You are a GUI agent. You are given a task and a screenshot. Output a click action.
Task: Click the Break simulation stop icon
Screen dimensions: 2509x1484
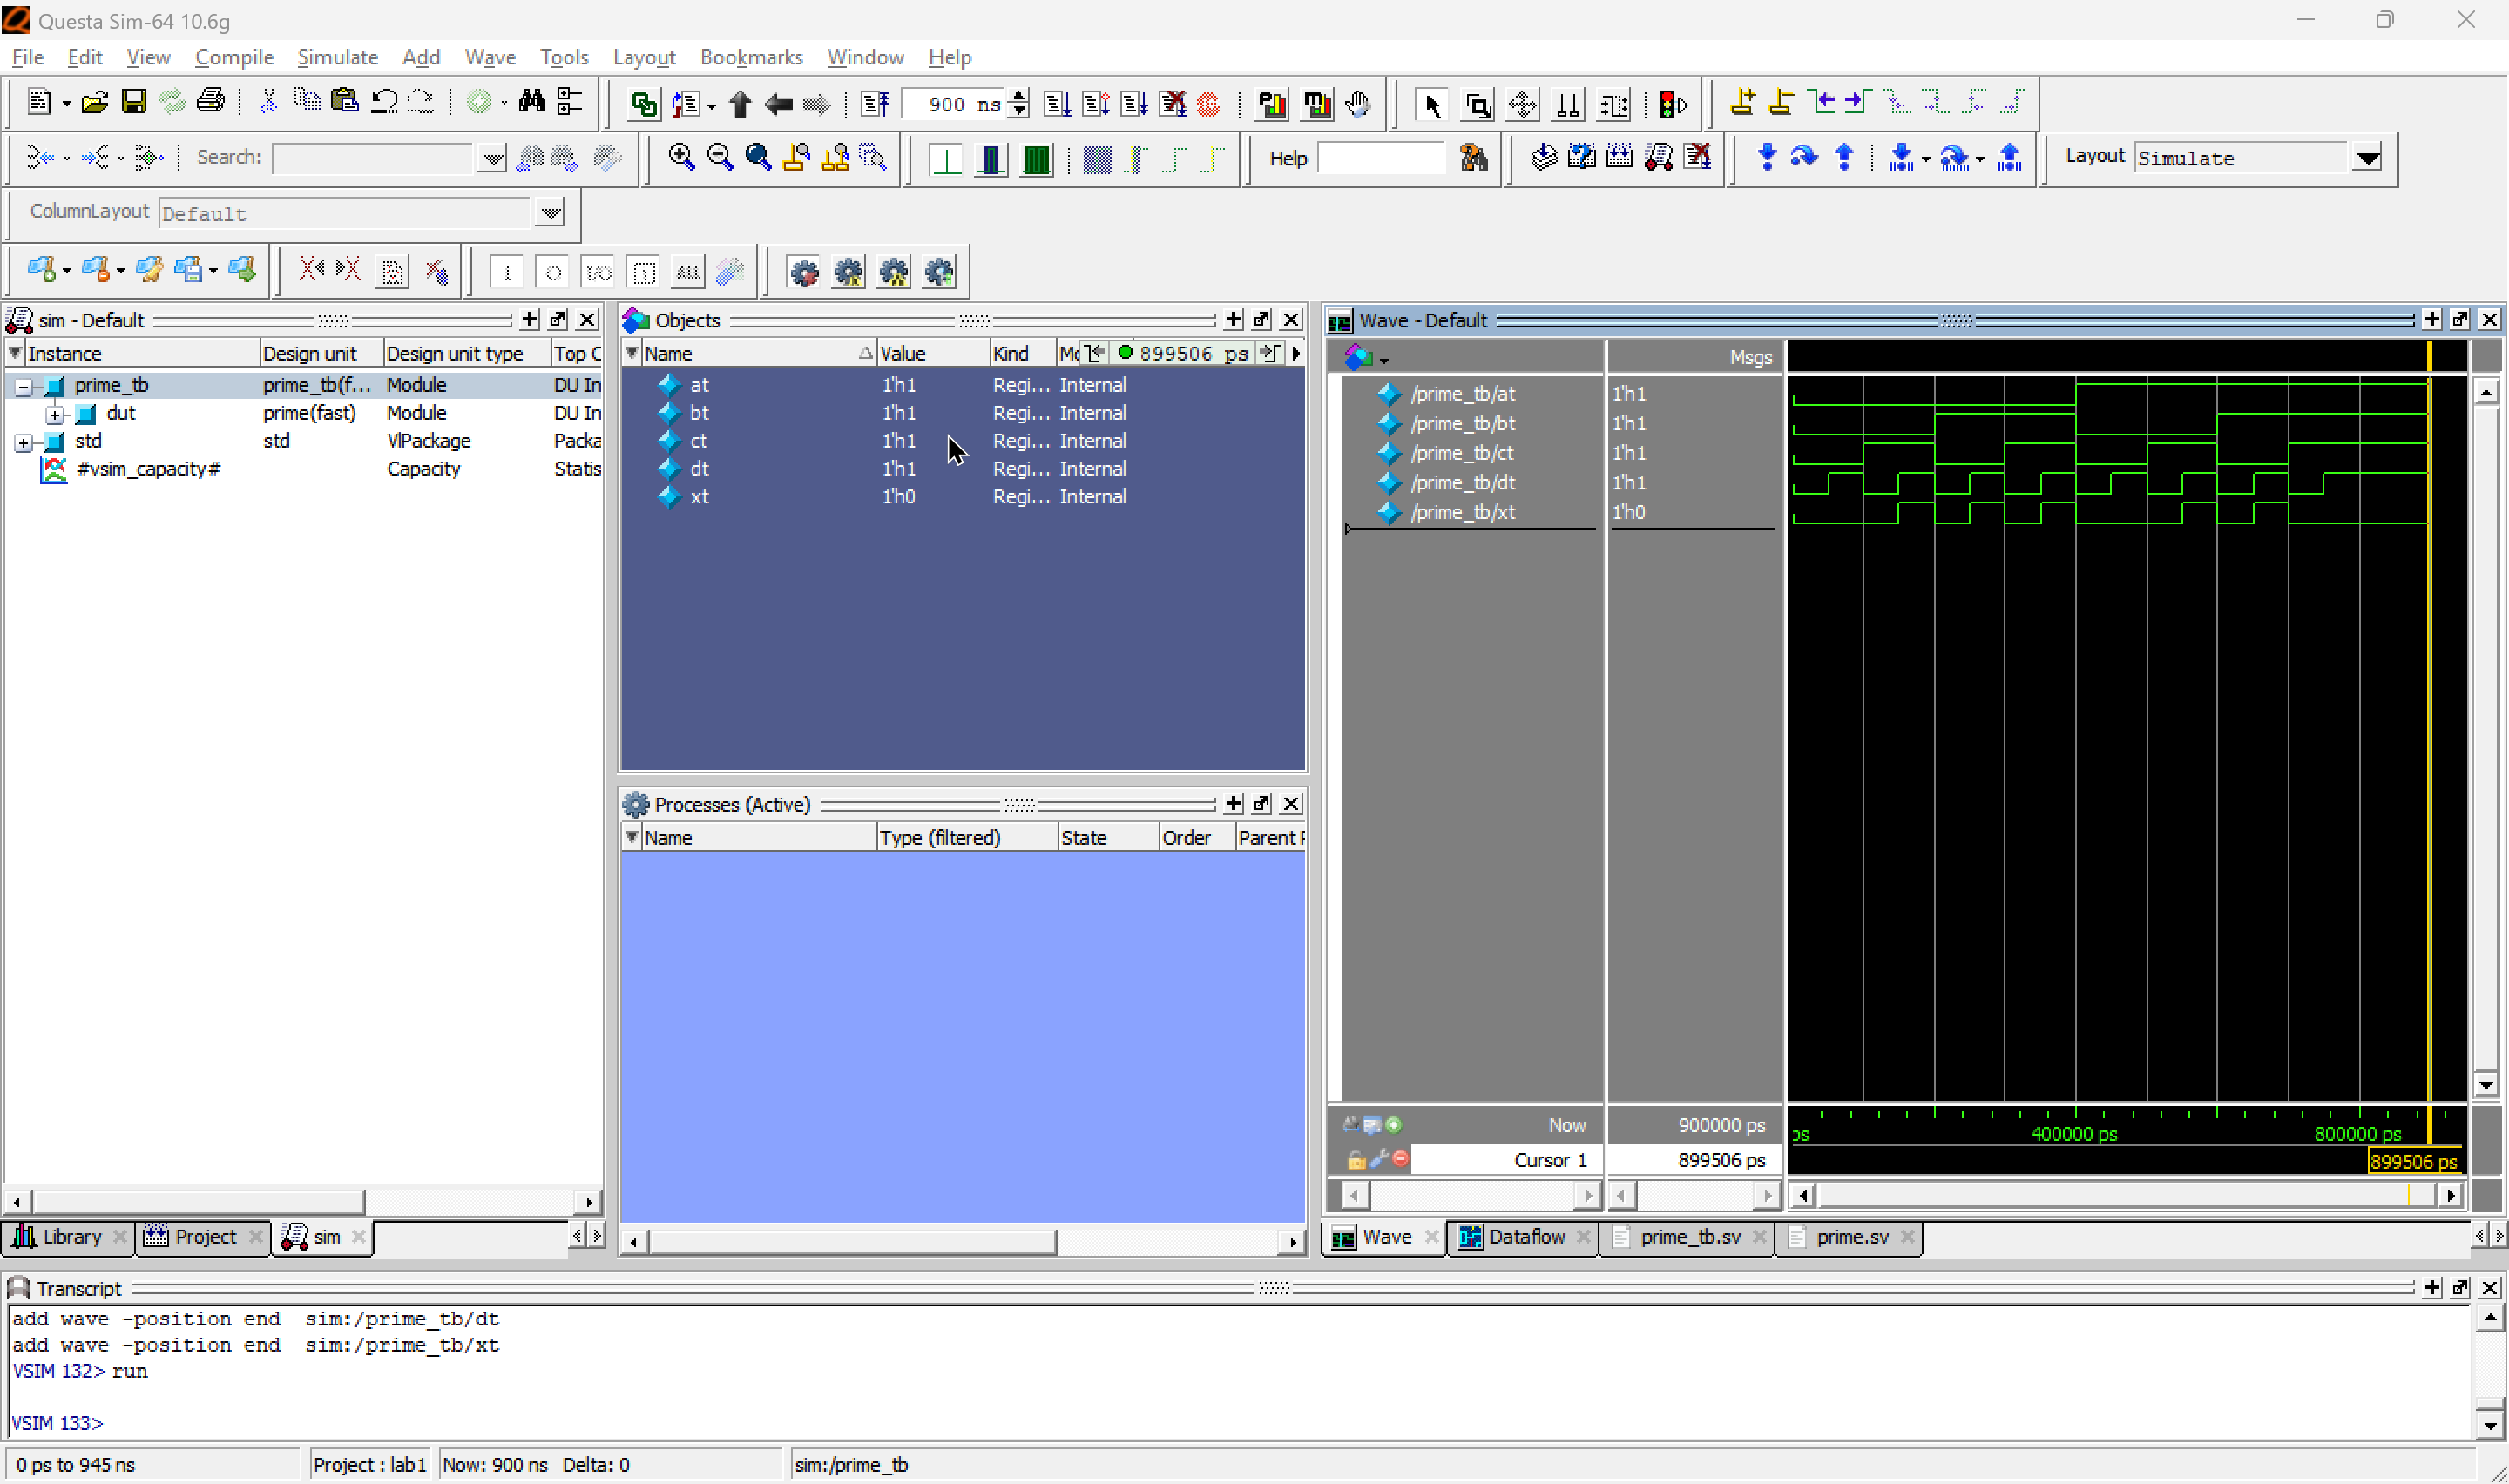pyautogui.click(x=1208, y=104)
